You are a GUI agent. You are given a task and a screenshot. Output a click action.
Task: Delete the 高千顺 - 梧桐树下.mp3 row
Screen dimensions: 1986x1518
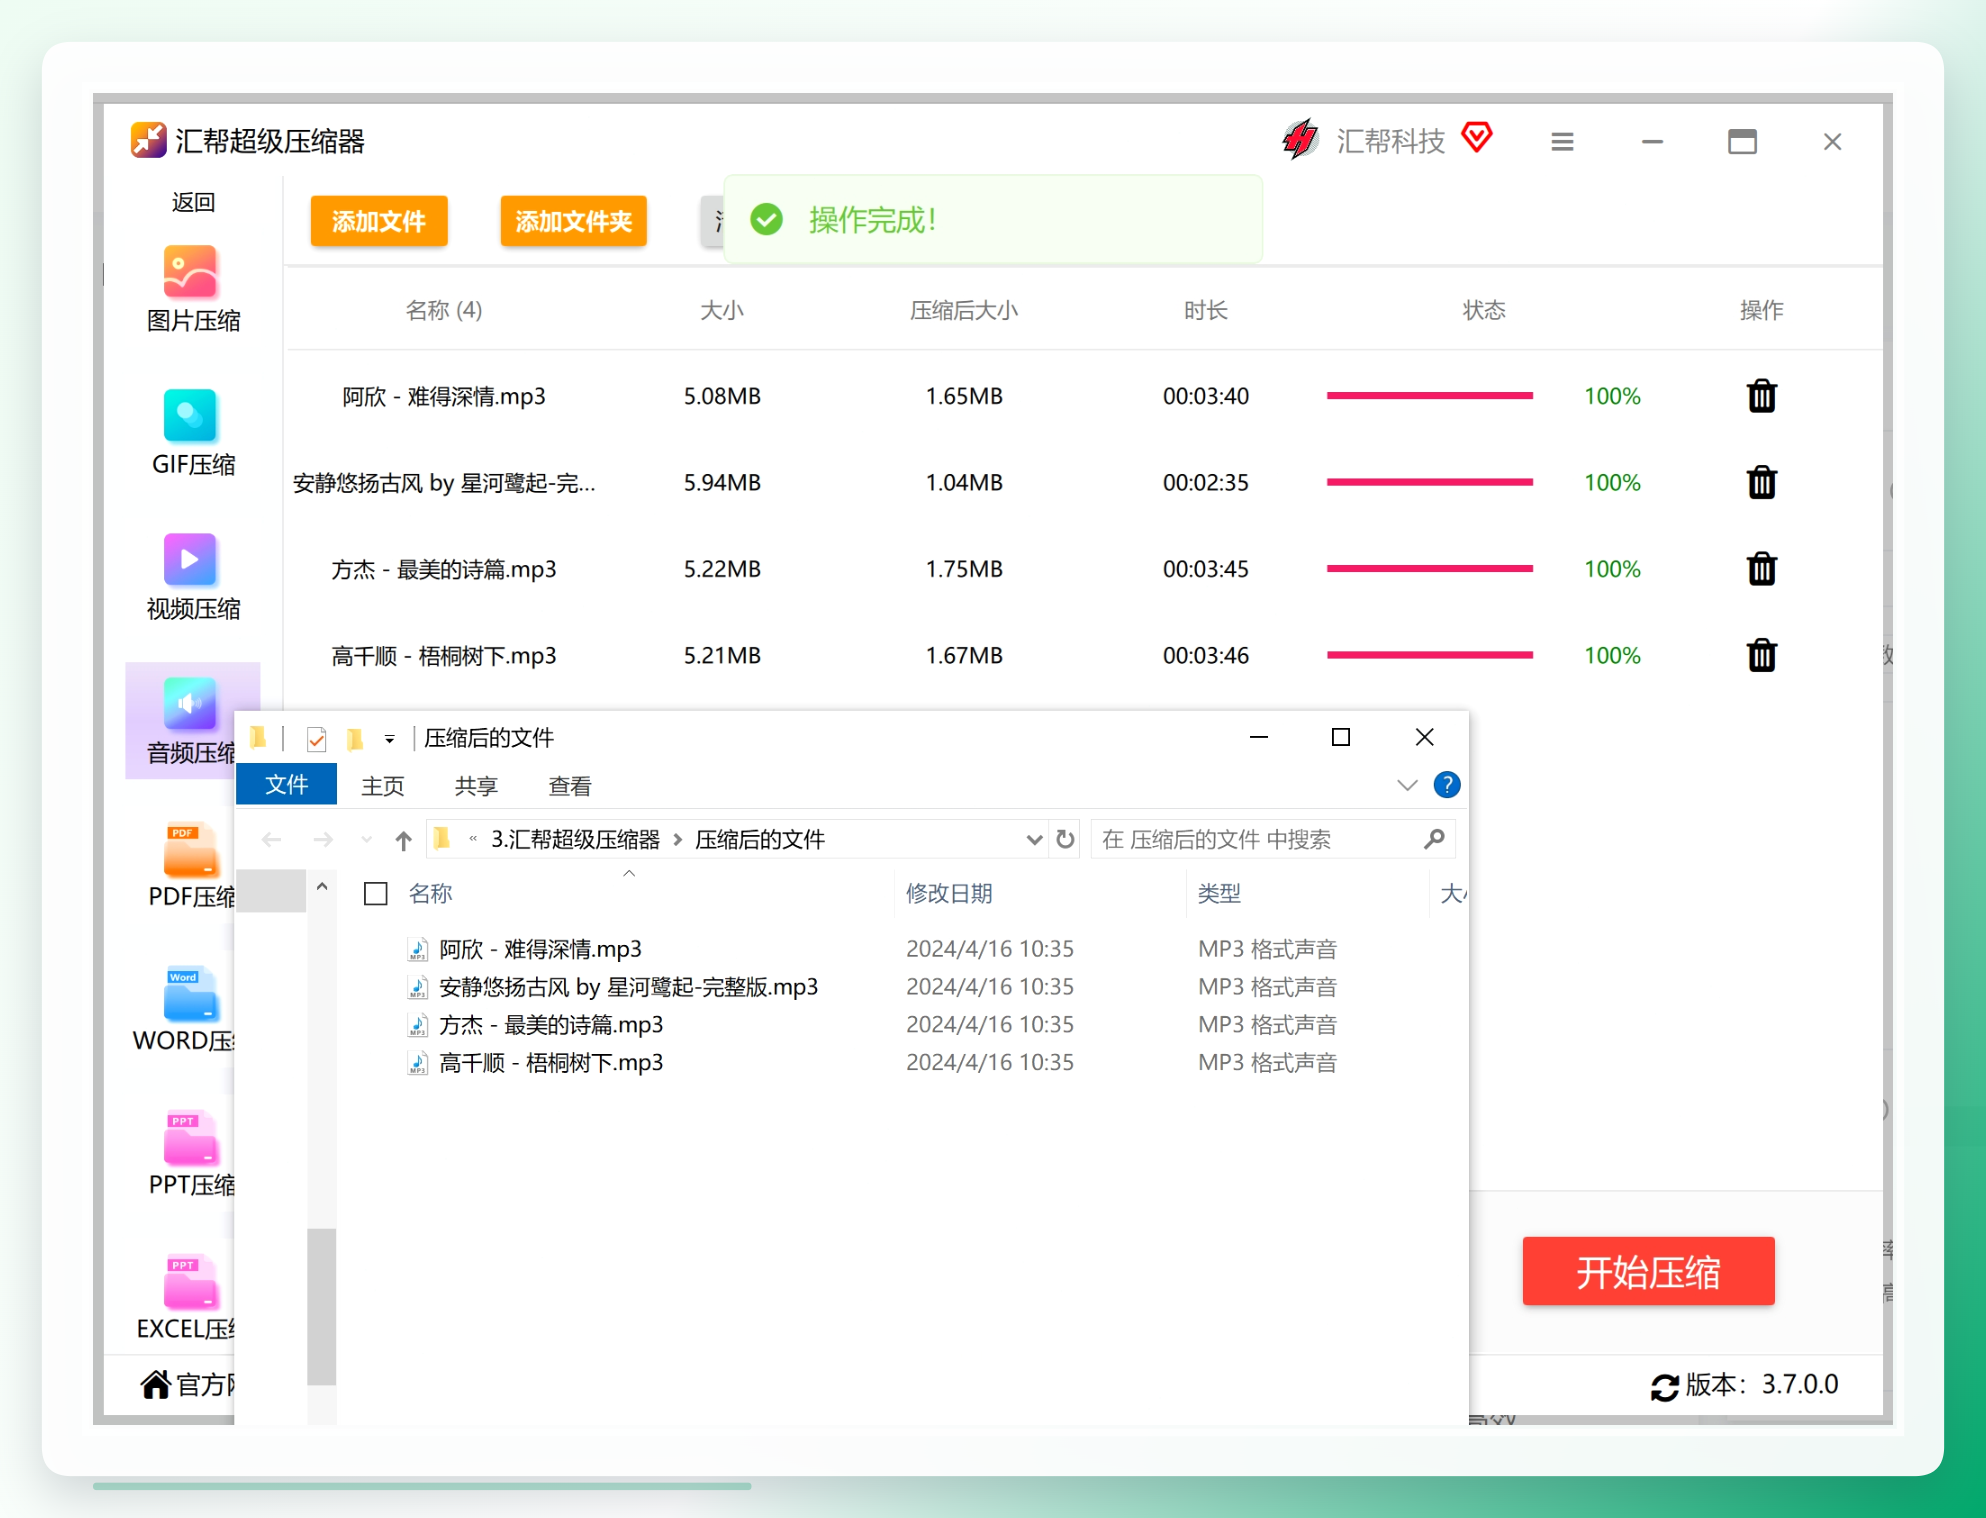[x=1761, y=655]
